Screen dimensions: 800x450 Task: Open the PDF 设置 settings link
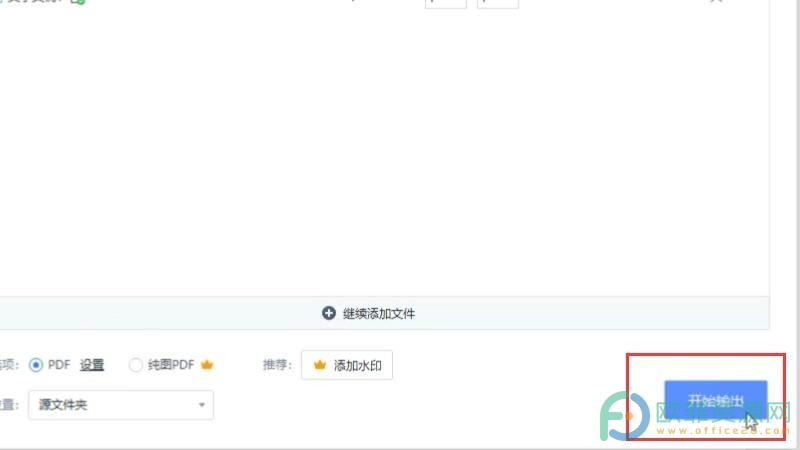pos(92,365)
